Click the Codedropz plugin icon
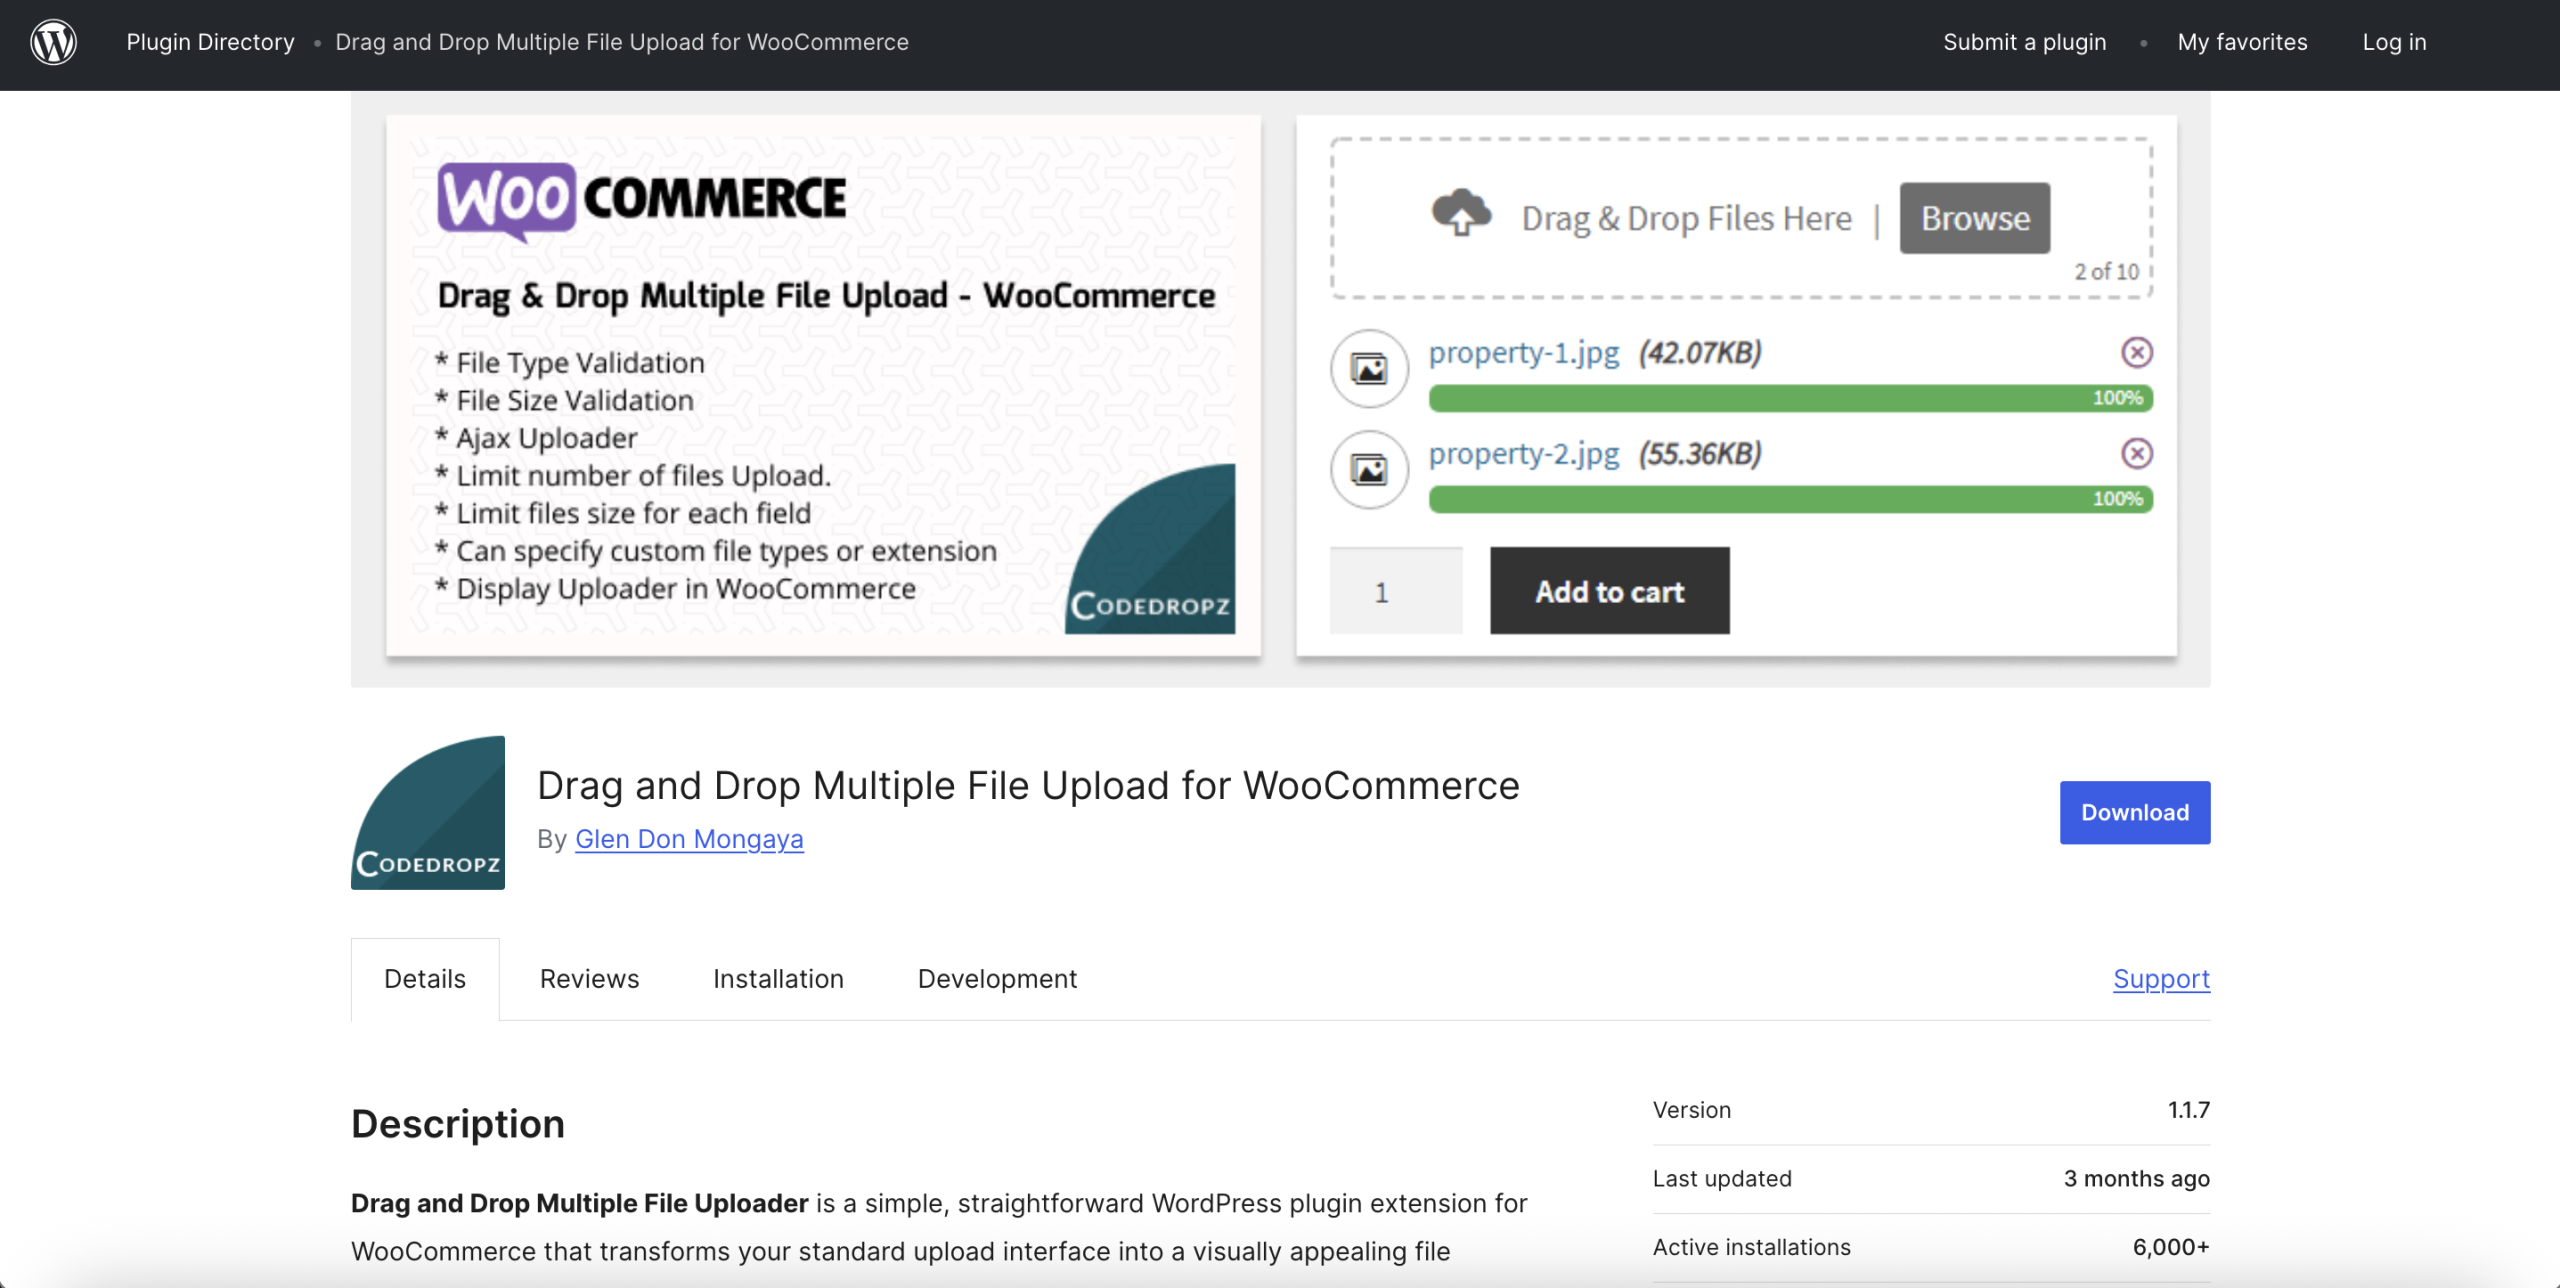Screen dimensions: 2560x1288 pyautogui.click(x=428, y=813)
